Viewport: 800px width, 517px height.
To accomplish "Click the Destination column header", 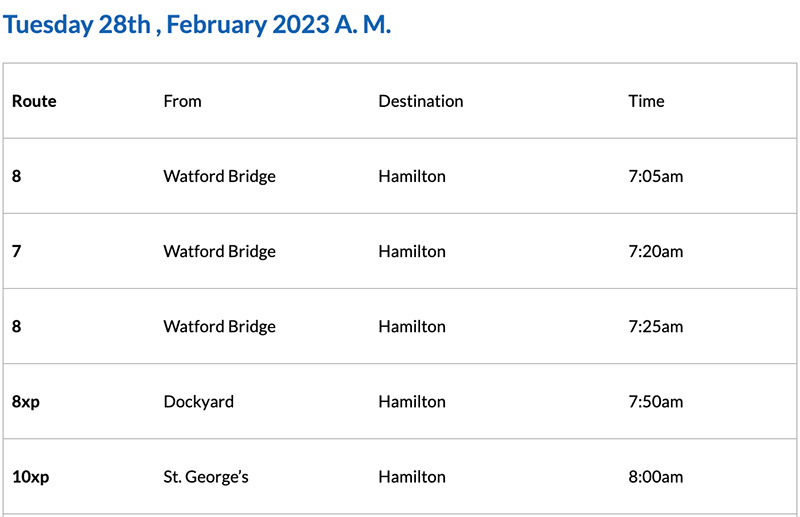I will pyautogui.click(x=420, y=101).
